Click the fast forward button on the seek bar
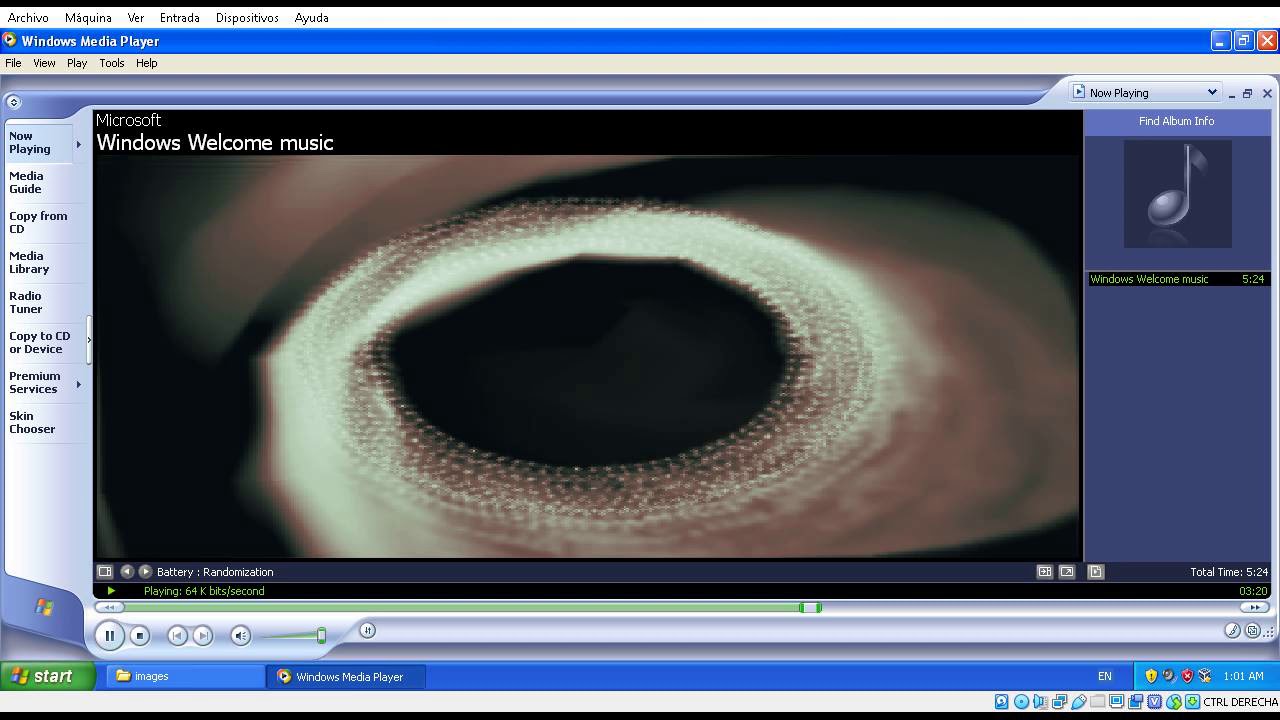The height and width of the screenshot is (720, 1280). (1255, 607)
